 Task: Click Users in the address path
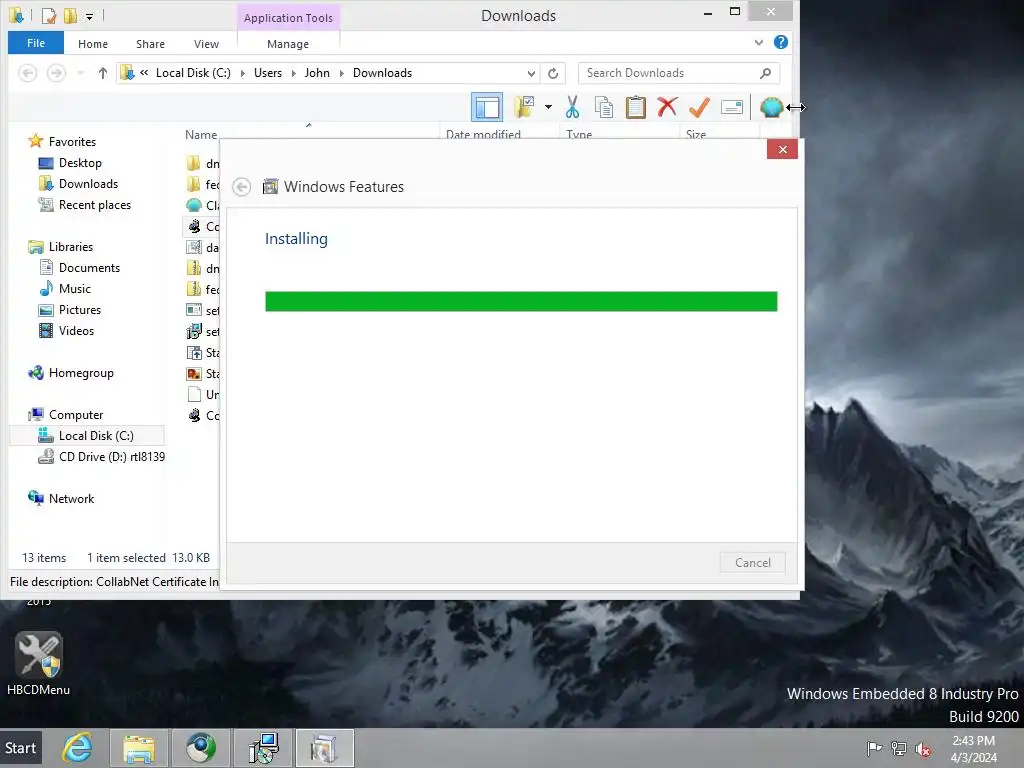coord(268,73)
